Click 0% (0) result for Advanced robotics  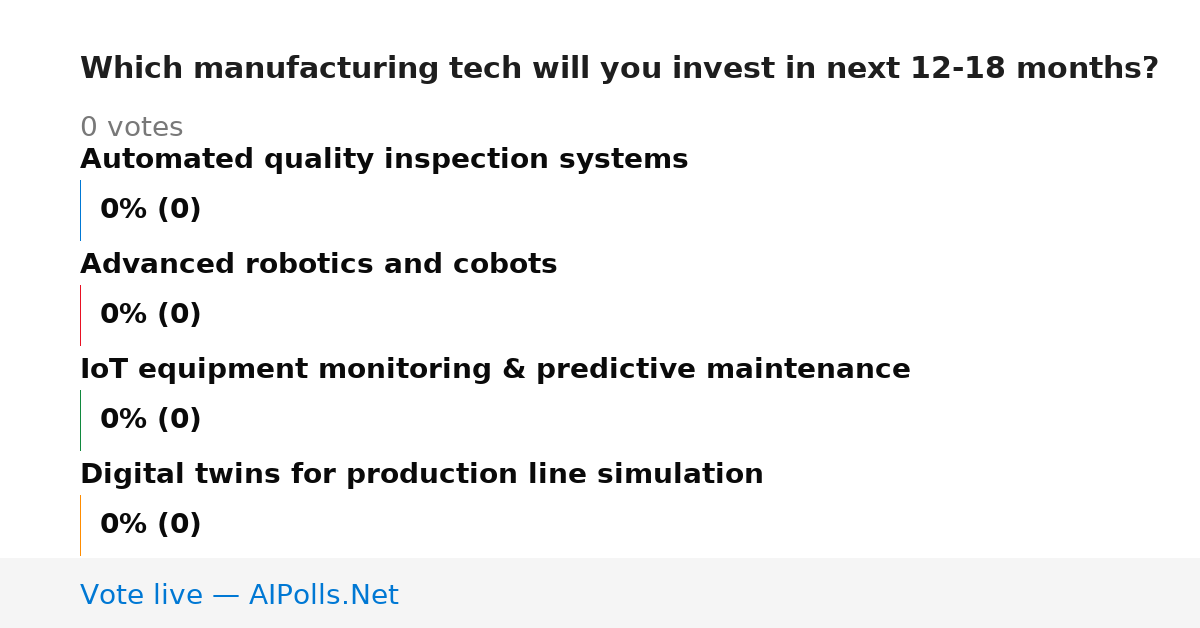(150, 315)
